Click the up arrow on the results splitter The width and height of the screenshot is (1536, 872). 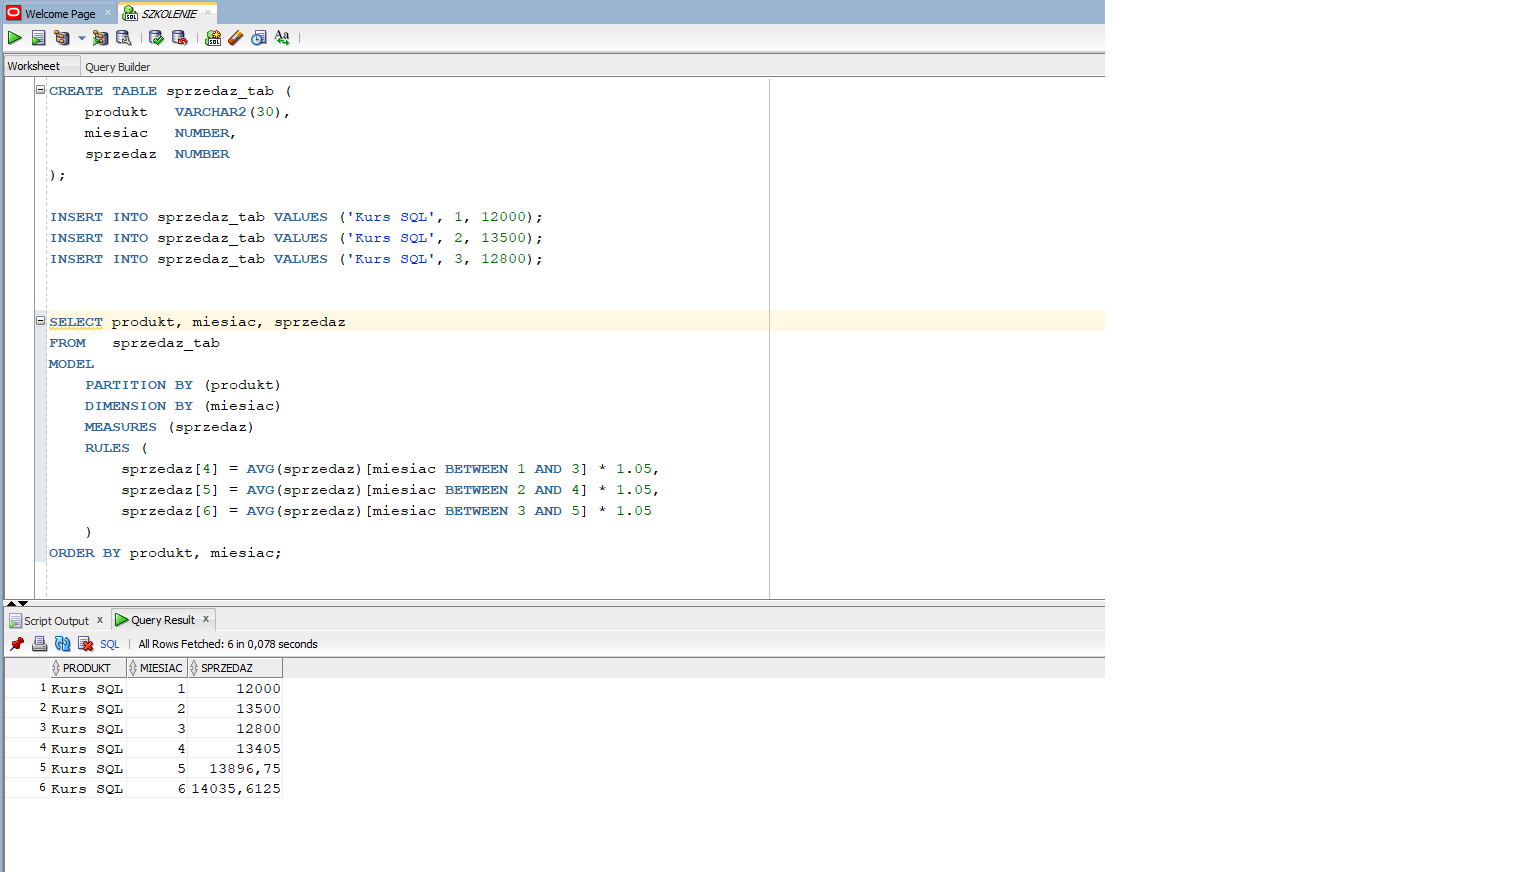click(11, 604)
